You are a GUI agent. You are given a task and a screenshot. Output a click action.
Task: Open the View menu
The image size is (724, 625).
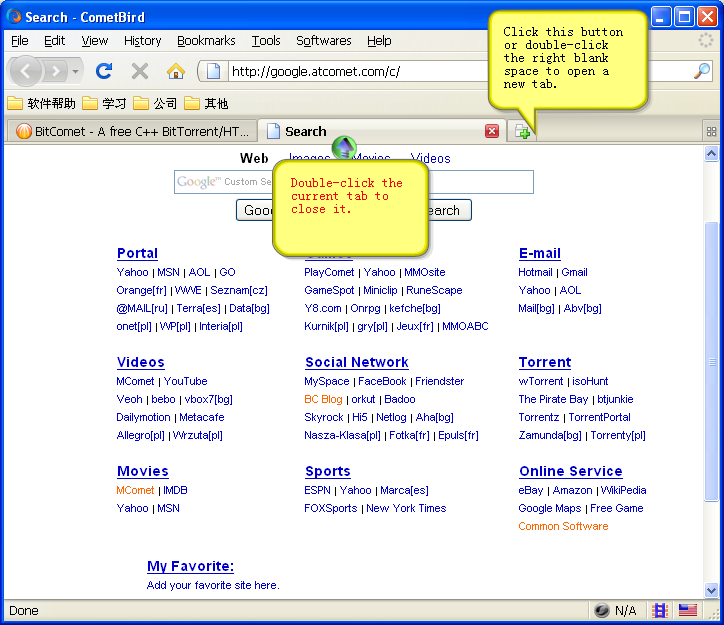95,41
